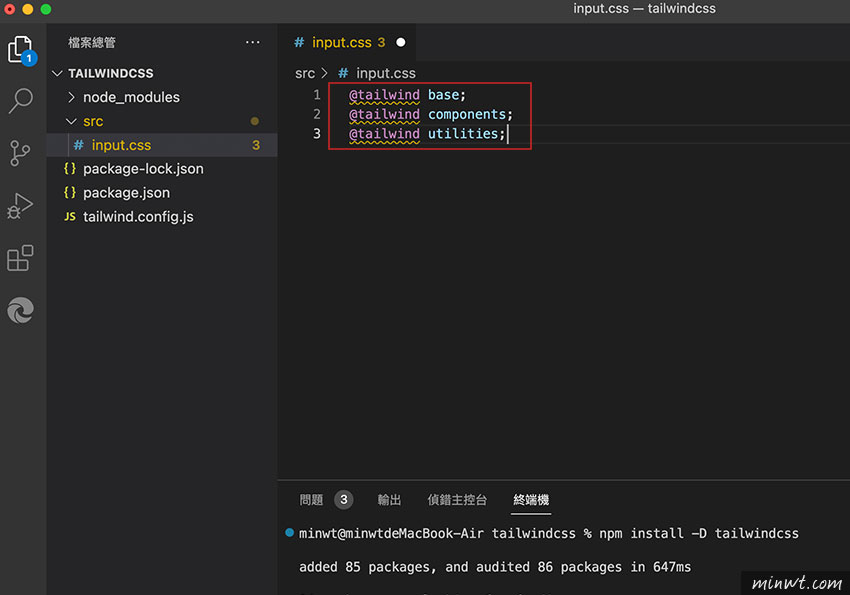The width and height of the screenshot is (850, 595).
Task: Open the Microsoft Edge tools icon
Action: 21,311
